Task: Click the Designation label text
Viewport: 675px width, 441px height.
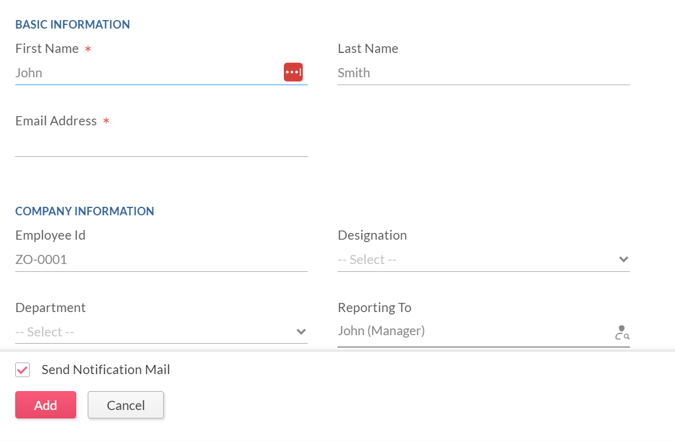Action: (372, 236)
